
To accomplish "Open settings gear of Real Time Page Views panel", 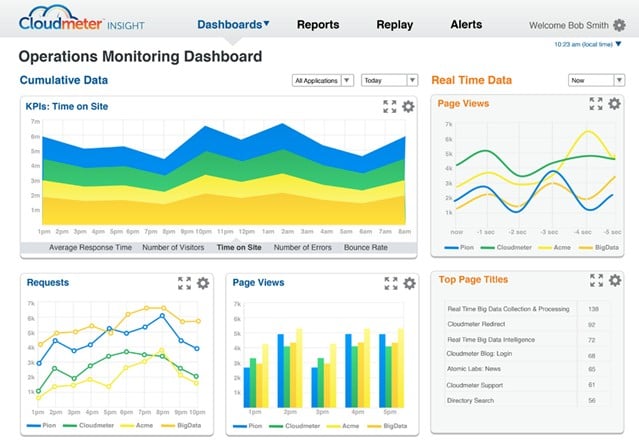I will click(x=615, y=104).
